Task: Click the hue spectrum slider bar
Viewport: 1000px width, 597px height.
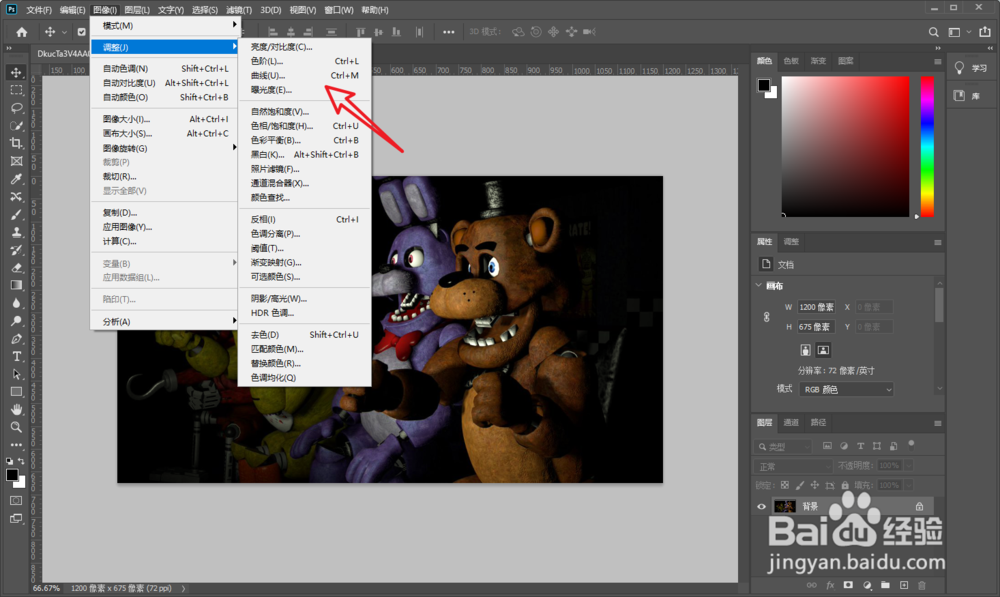Action: (927, 147)
